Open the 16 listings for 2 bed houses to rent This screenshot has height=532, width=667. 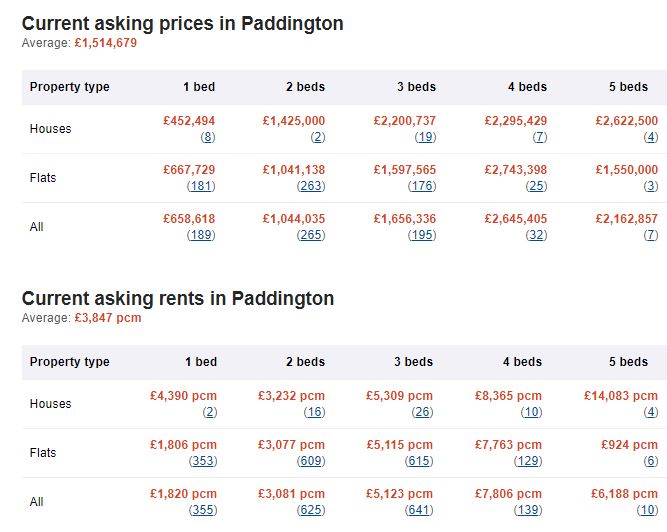coord(314,412)
